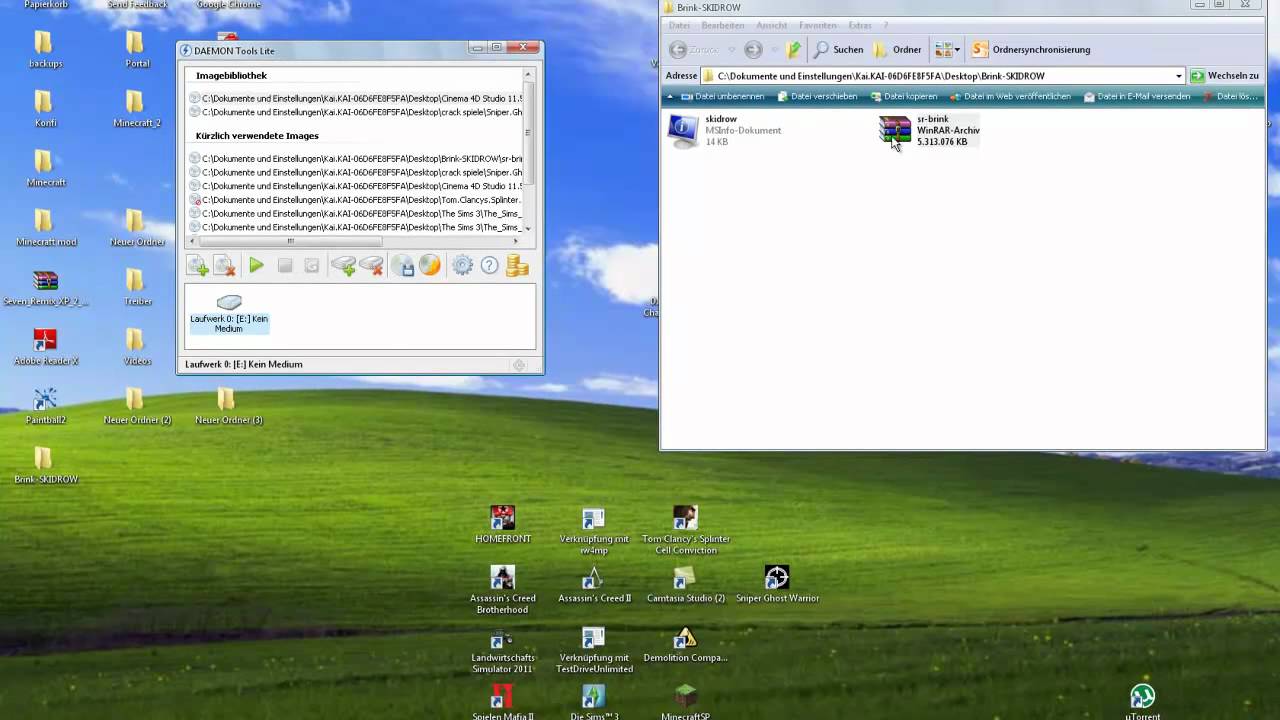Click Datei in E-Mail versenden link
Screen dimensions: 1280x720
(x=1136, y=97)
